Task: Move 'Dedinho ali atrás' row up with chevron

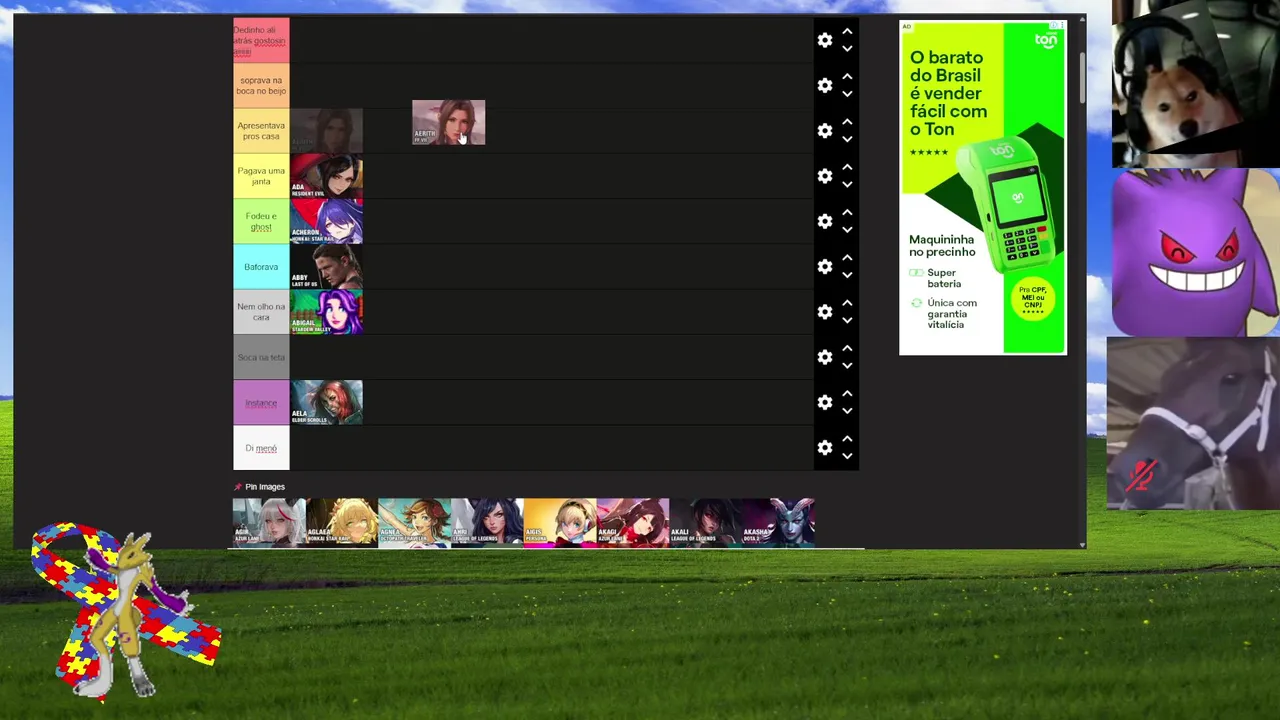Action: (847, 31)
